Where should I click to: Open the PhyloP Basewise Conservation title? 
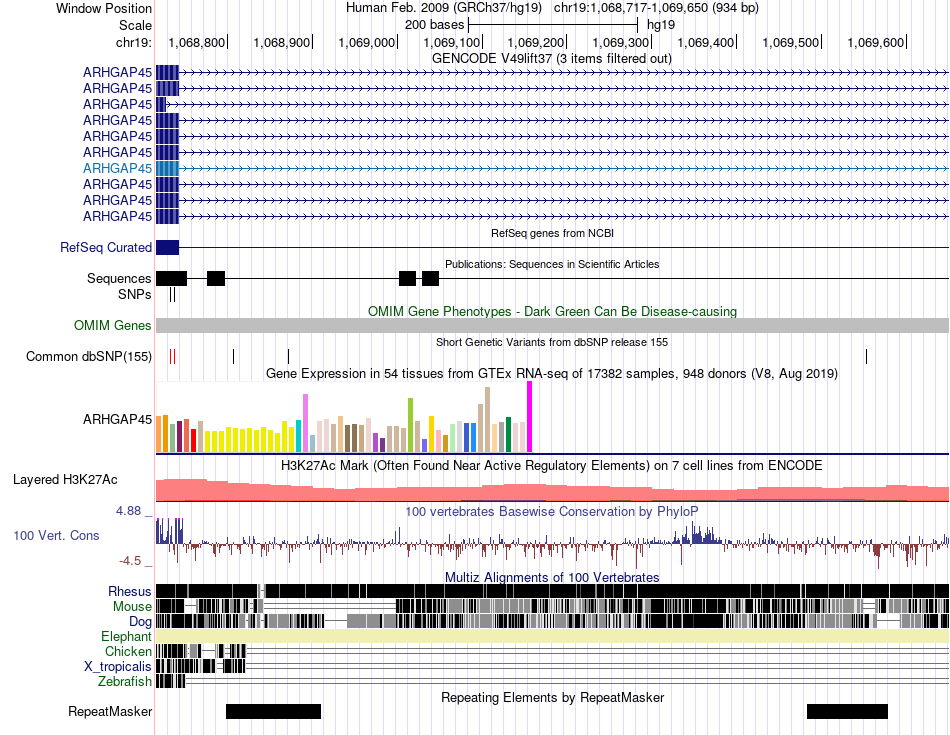click(x=552, y=511)
